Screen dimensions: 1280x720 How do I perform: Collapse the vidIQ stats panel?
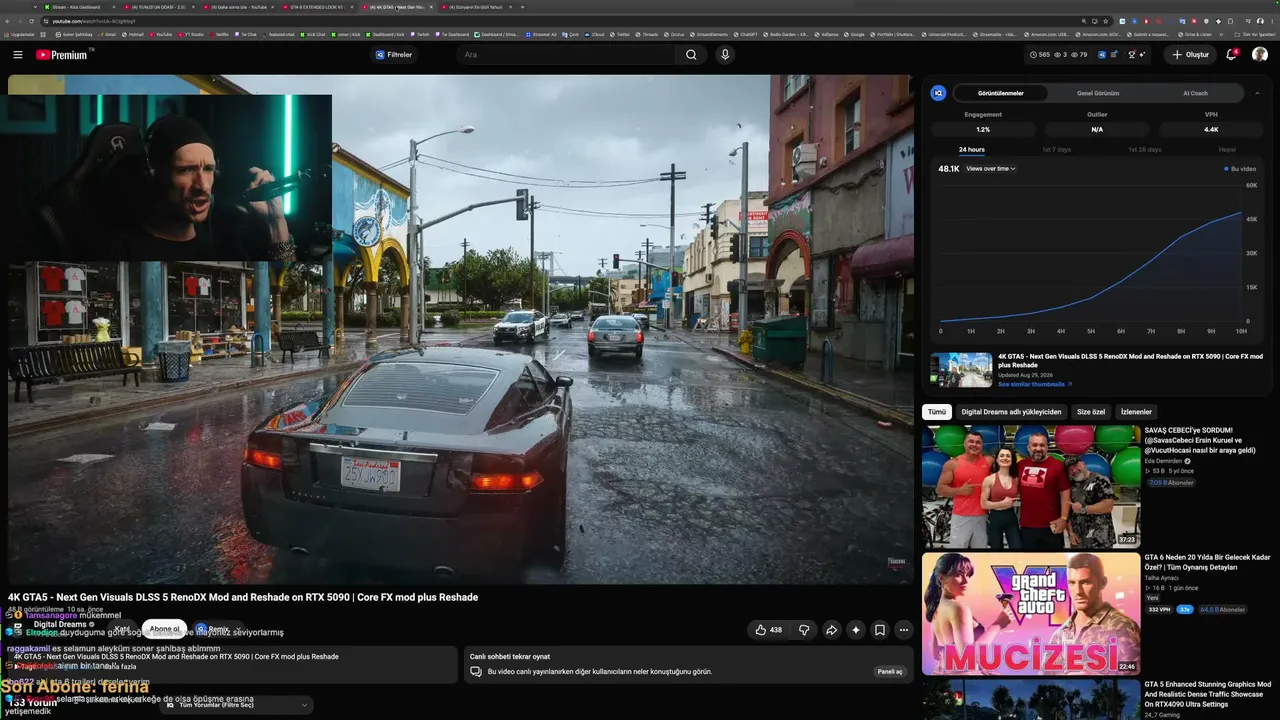click(1257, 93)
